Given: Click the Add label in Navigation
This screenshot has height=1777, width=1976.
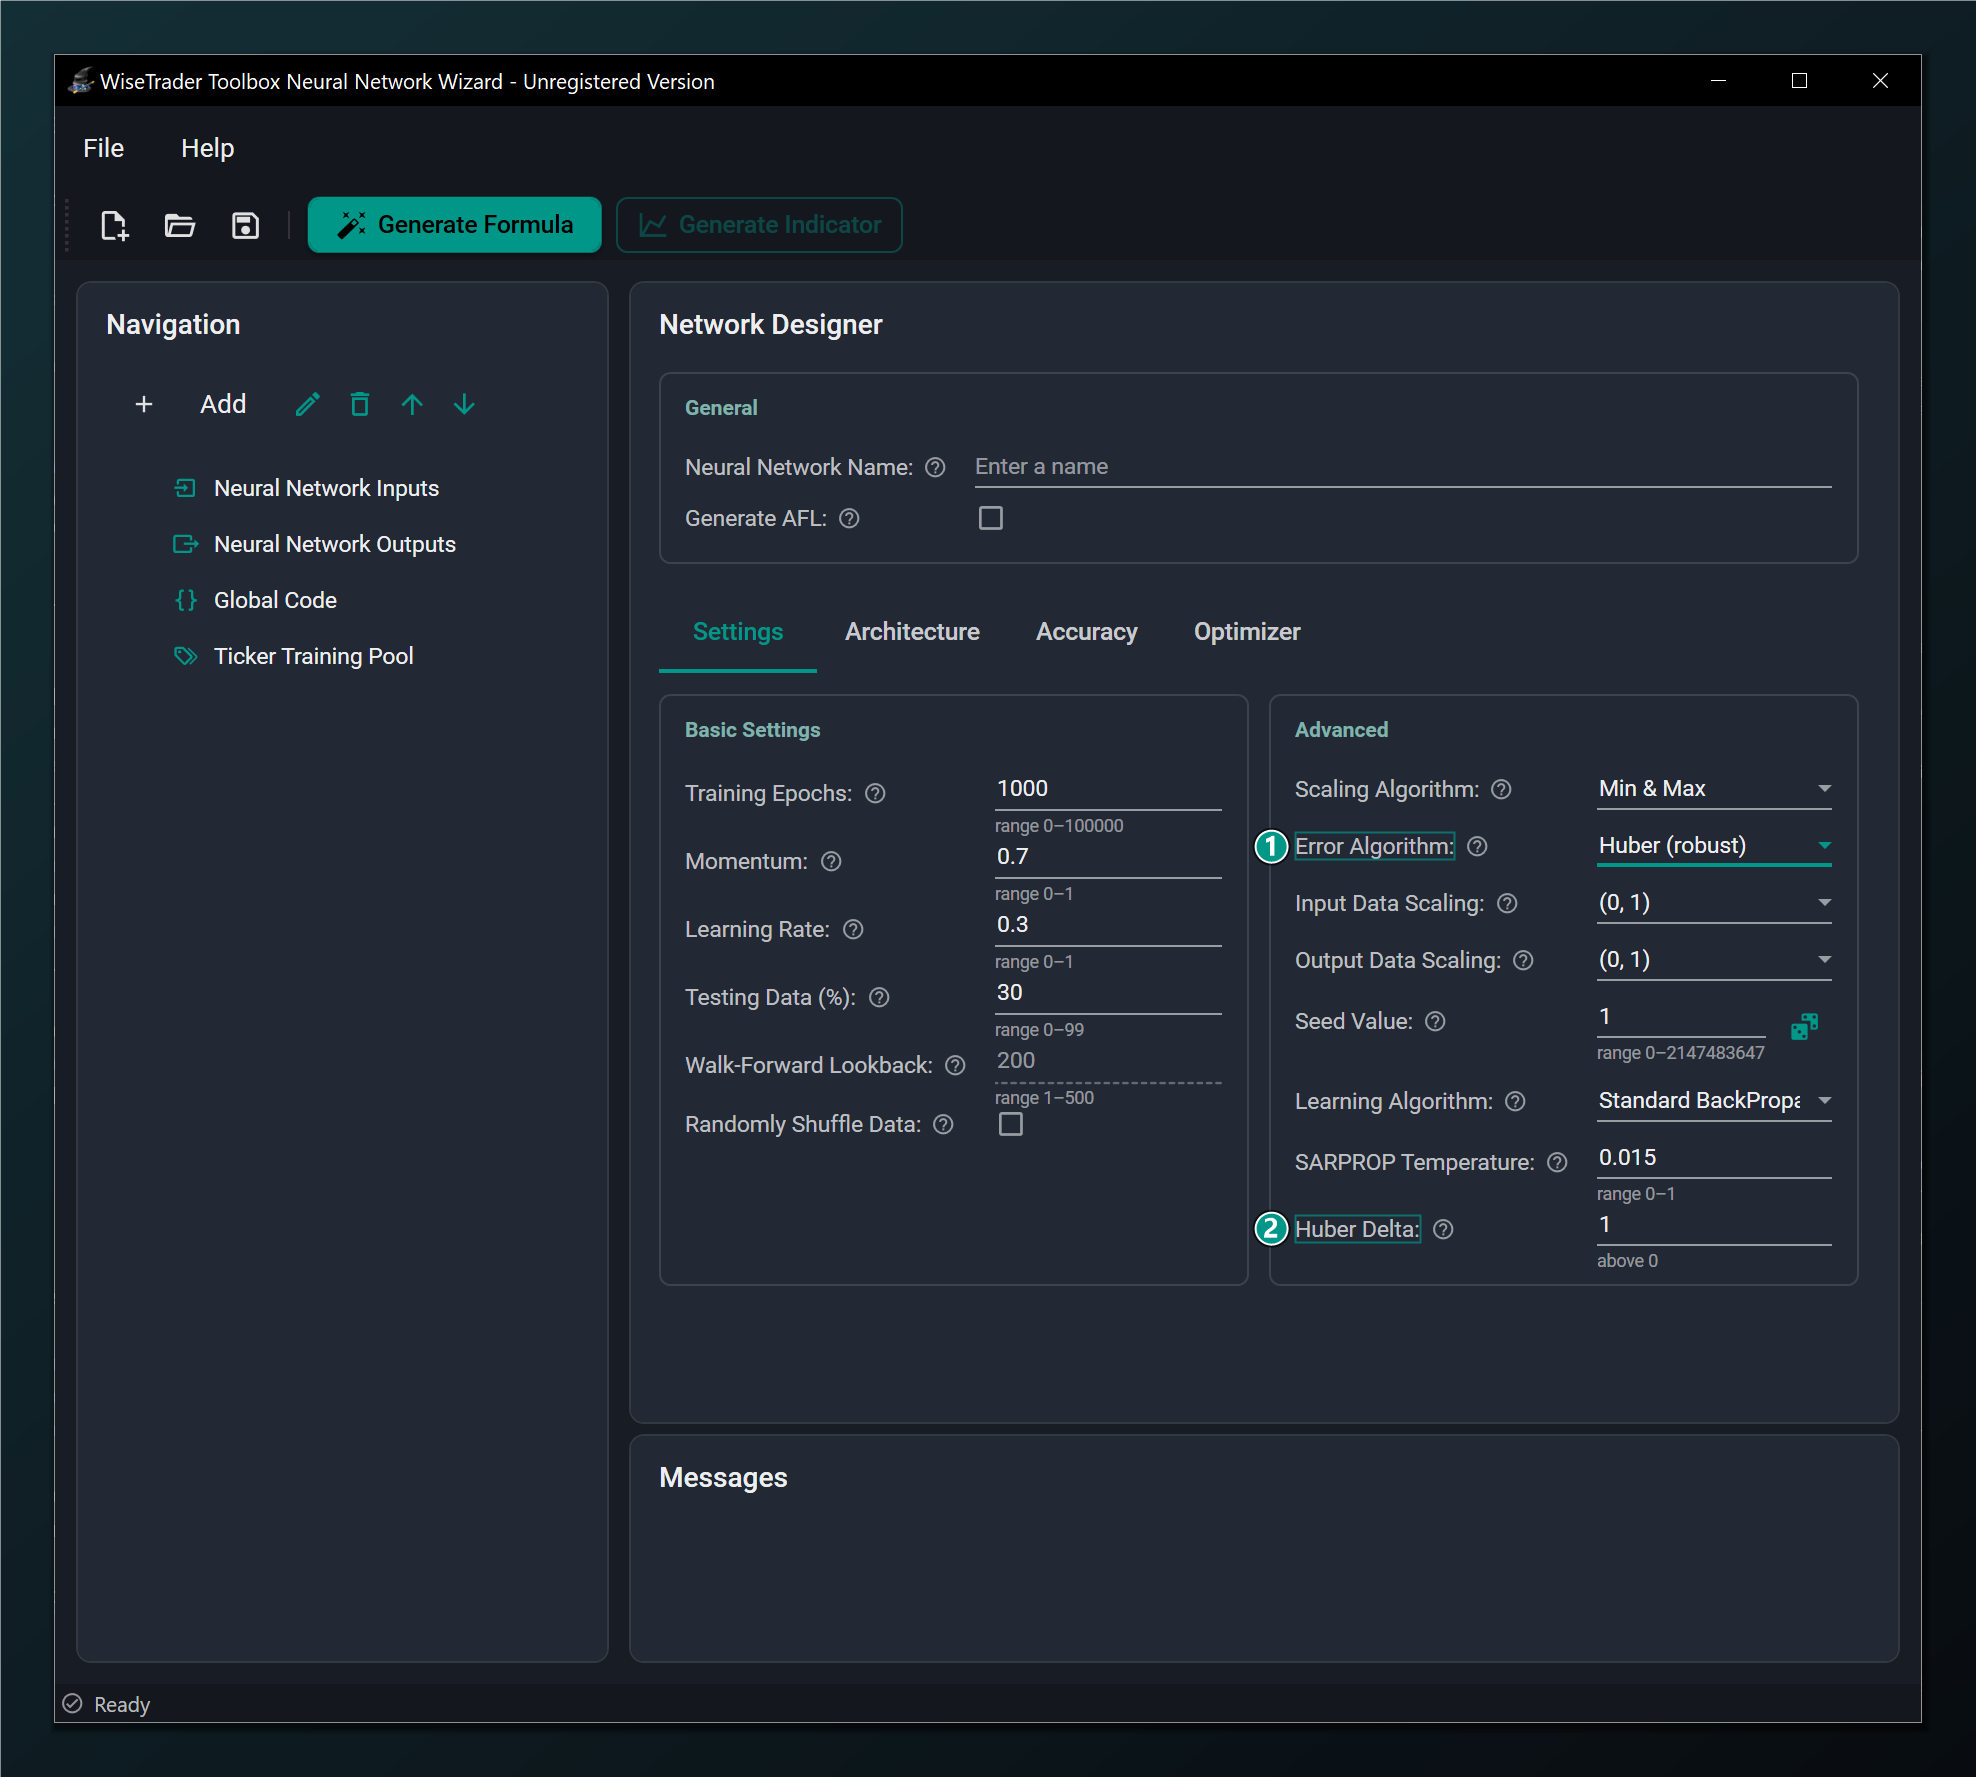Looking at the screenshot, I should tap(223, 404).
